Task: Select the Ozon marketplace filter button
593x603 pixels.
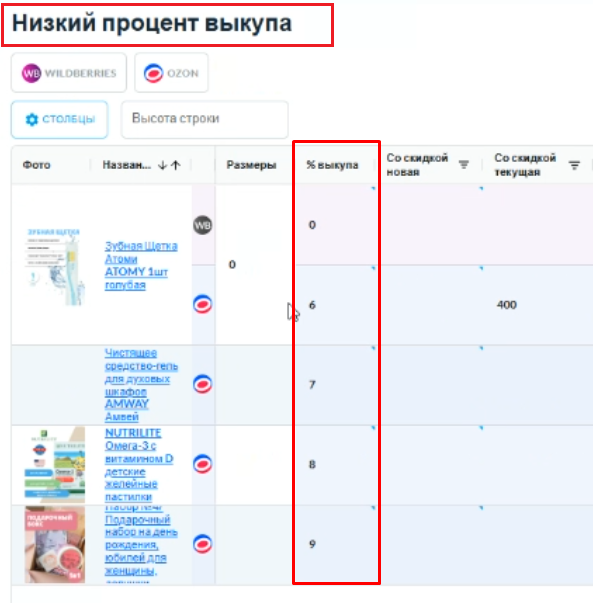Action: click(x=172, y=73)
